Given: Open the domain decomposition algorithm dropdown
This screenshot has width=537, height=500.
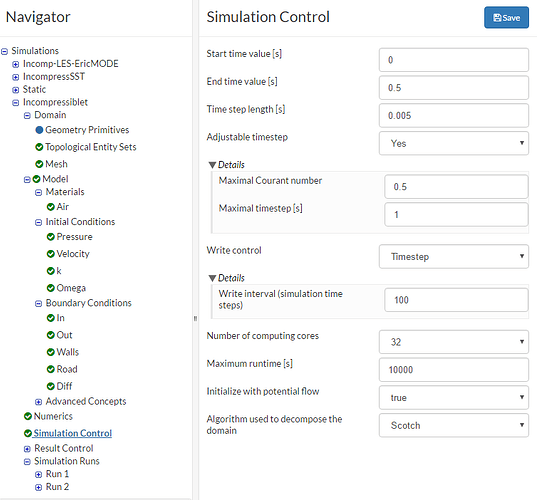Looking at the screenshot, I should (x=454, y=425).
